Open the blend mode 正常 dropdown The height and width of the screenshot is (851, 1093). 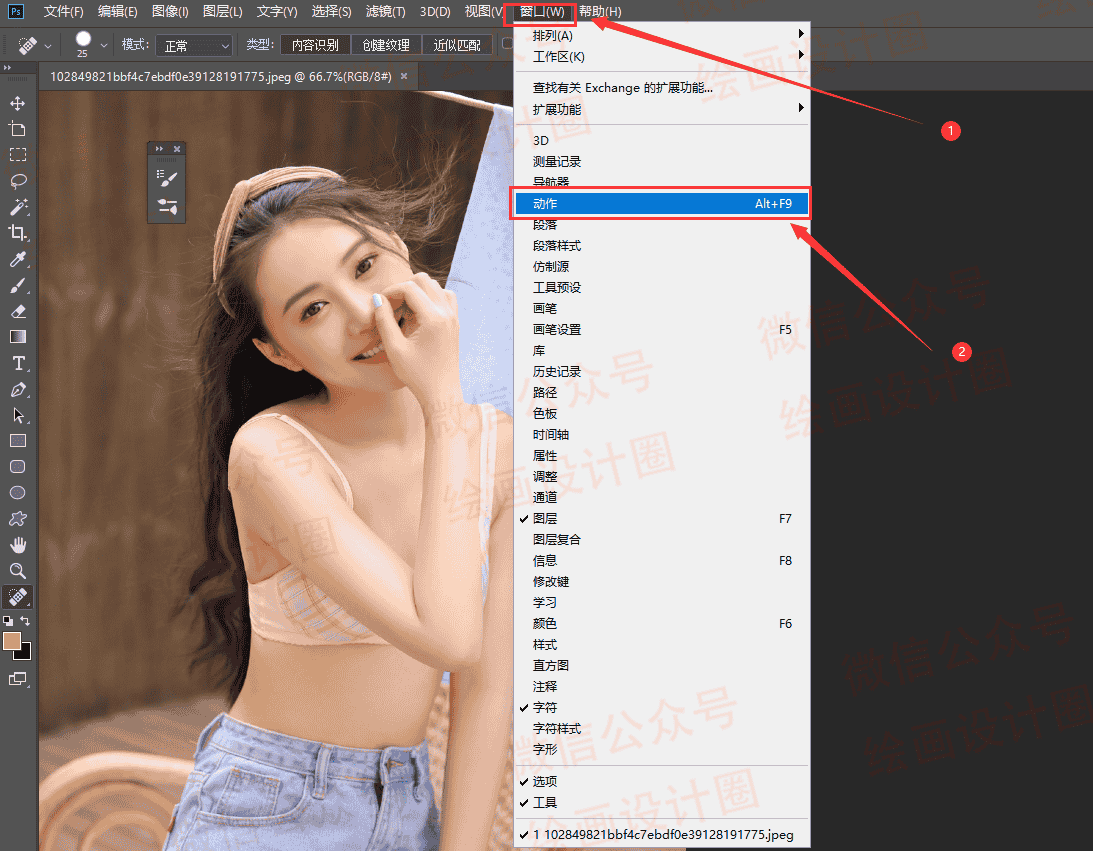[x=193, y=45]
